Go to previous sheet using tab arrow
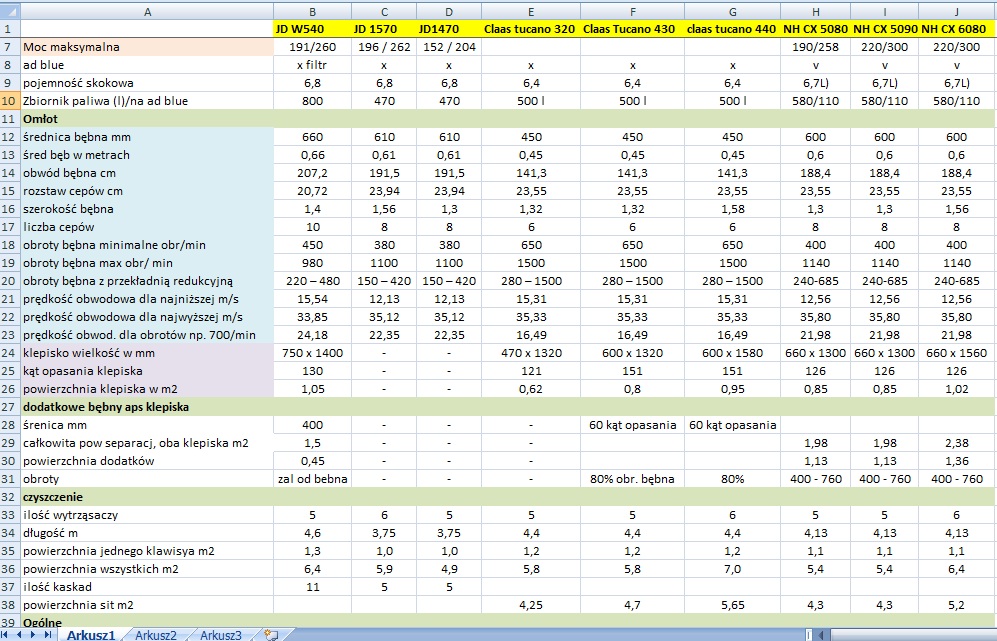Image resolution: width=997 pixels, height=641 pixels. (x=20, y=635)
